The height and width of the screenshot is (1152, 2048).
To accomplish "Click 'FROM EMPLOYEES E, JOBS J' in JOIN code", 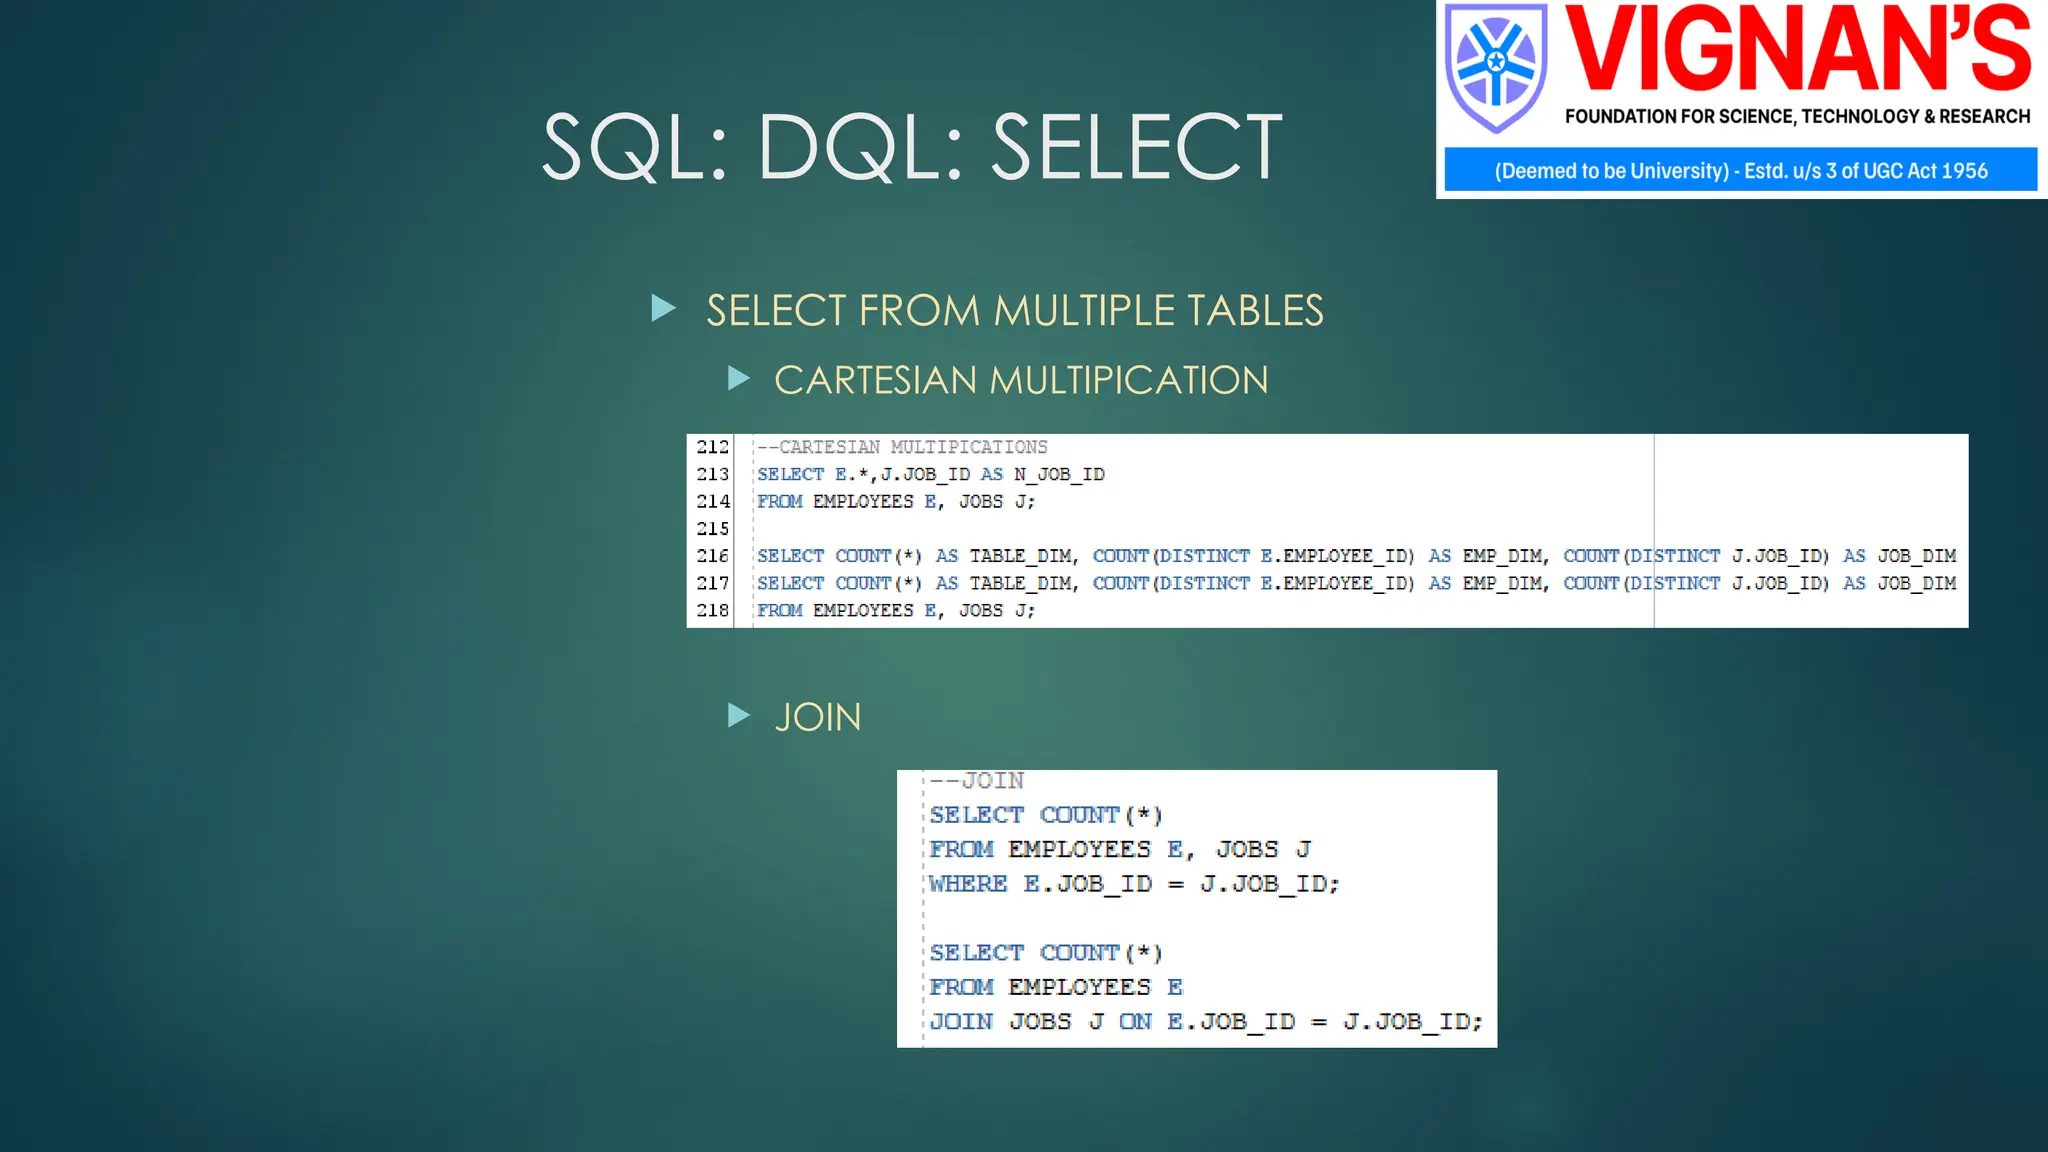I will click(x=1120, y=849).
